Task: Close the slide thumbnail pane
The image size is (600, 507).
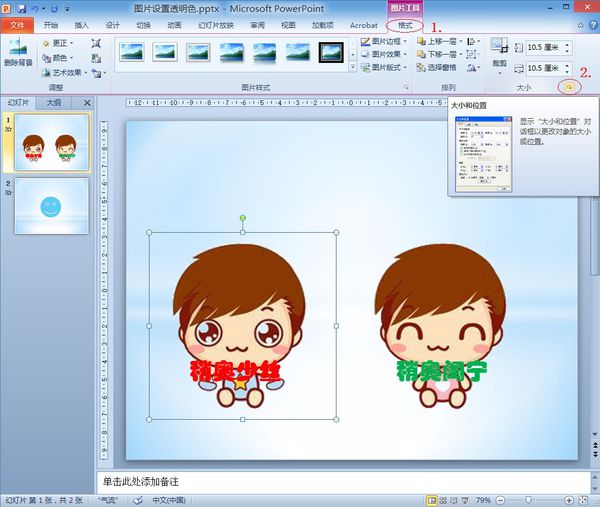Action: pyautogui.click(x=87, y=103)
